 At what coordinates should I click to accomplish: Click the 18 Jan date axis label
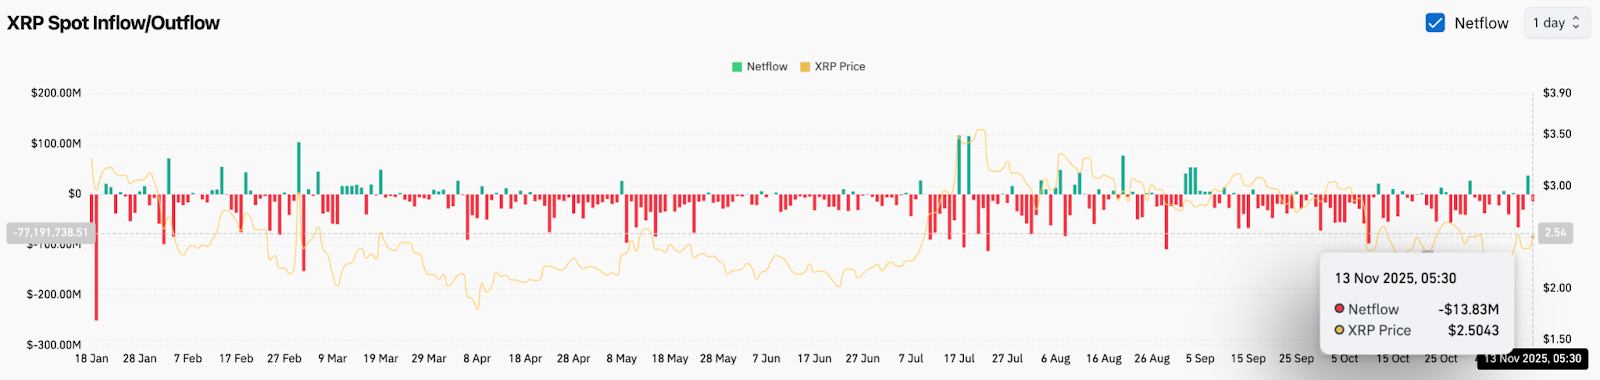92,358
